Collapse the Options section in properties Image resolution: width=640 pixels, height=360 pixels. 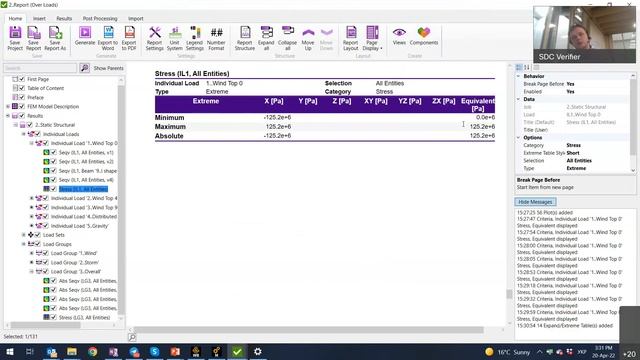519,138
